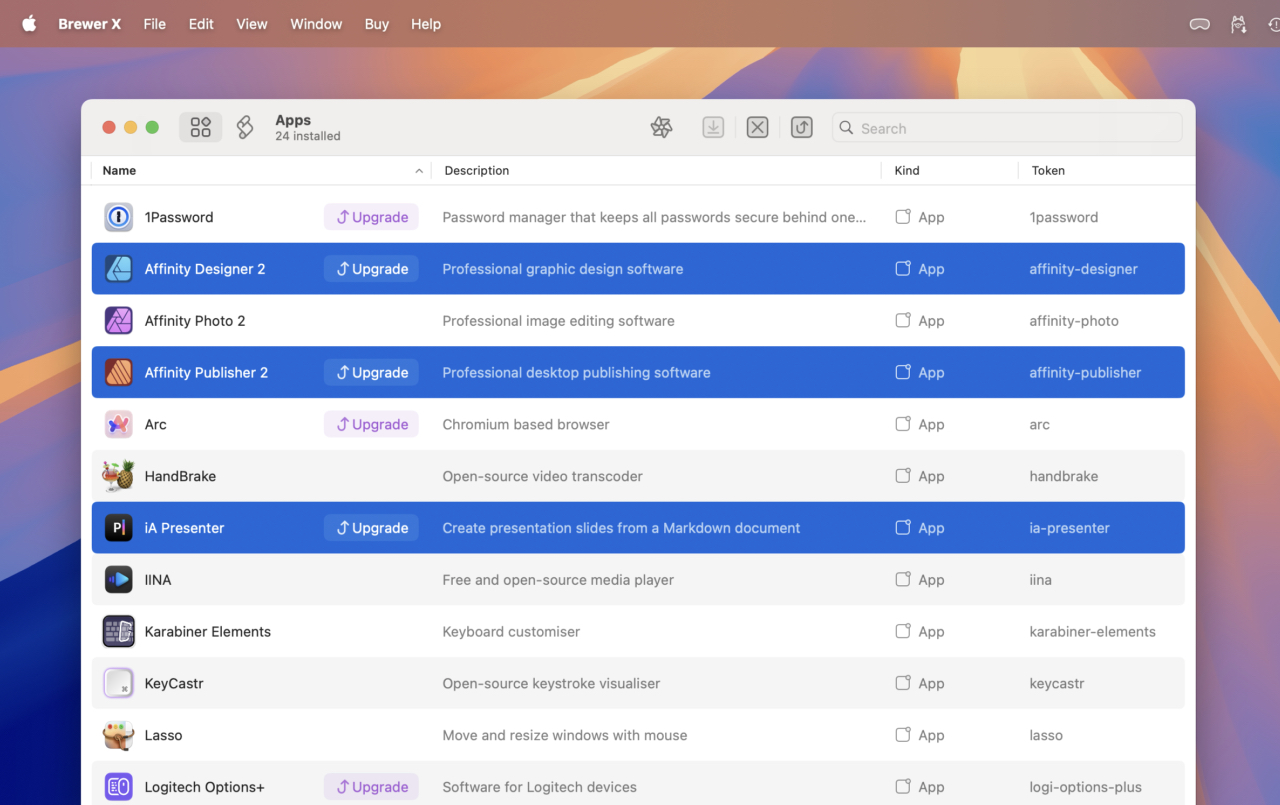The image size is (1280, 805).
Task: Click the iA Presenter app icon
Action: pos(119,528)
